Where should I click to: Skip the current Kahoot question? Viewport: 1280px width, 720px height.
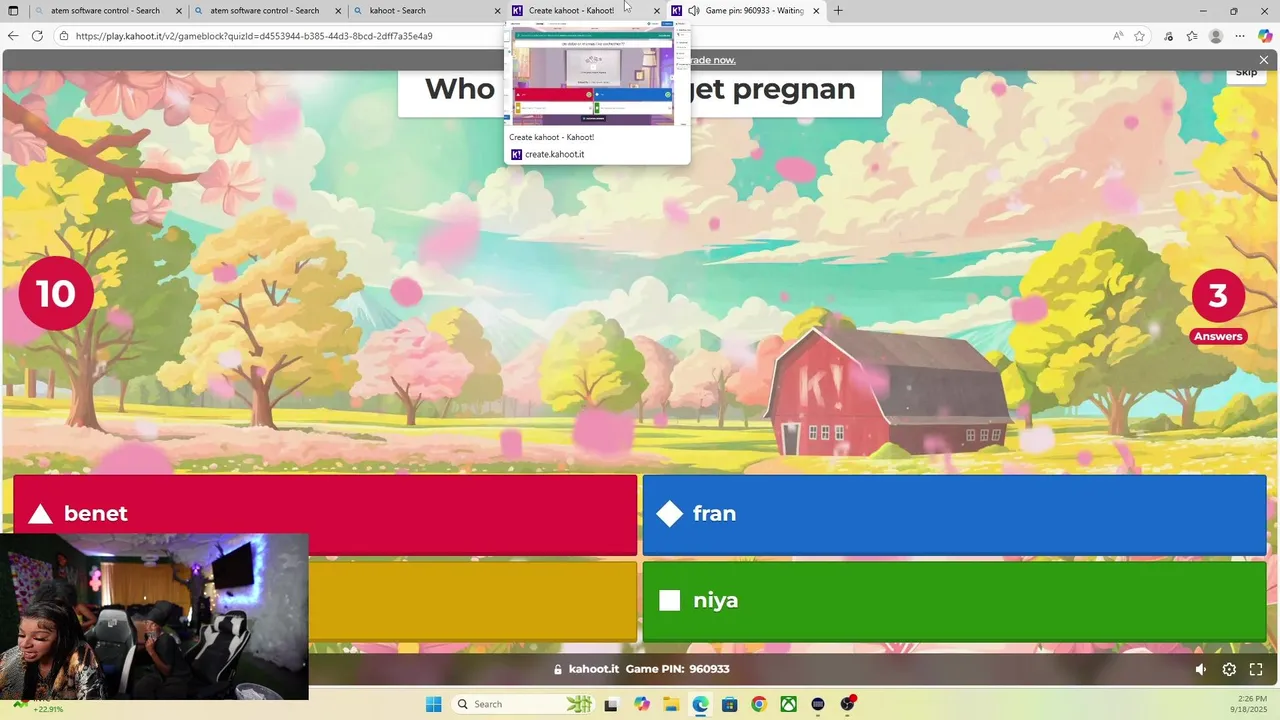point(1246,73)
